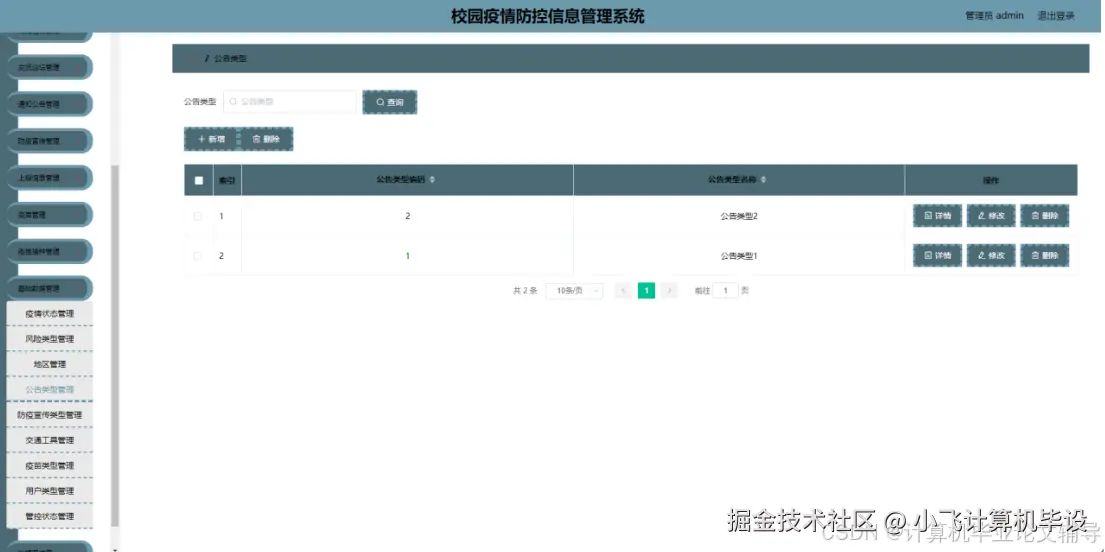Expand 疫苗接种管理 sidebar menu
The width and height of the screenshot is (1105, 552).
click(x=49, y=251)
